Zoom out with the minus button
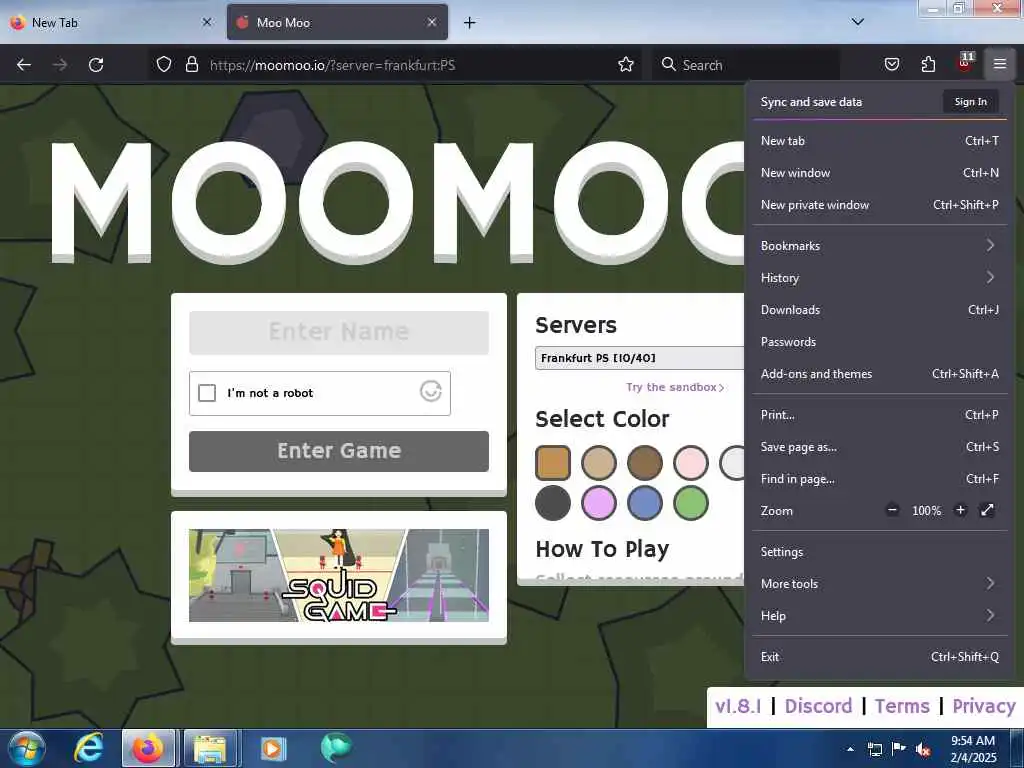This screenshot has height=768, width=1024. coord(893,510)
